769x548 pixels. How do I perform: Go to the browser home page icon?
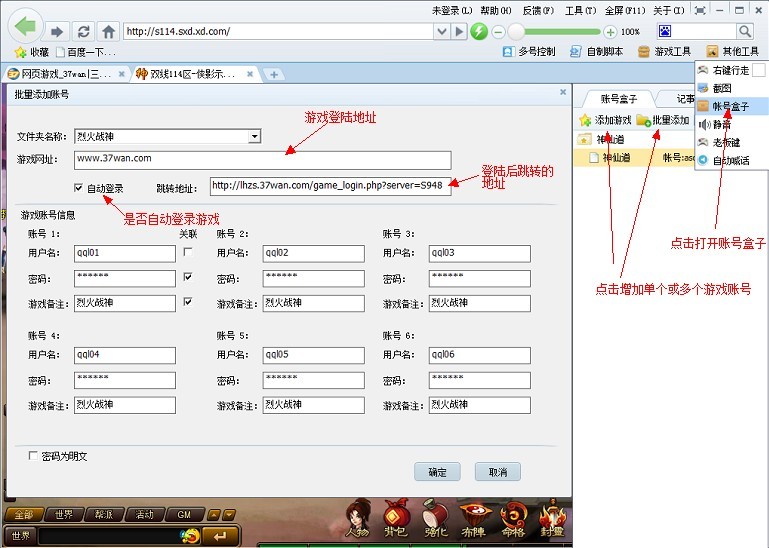click(x=108, y=32)
